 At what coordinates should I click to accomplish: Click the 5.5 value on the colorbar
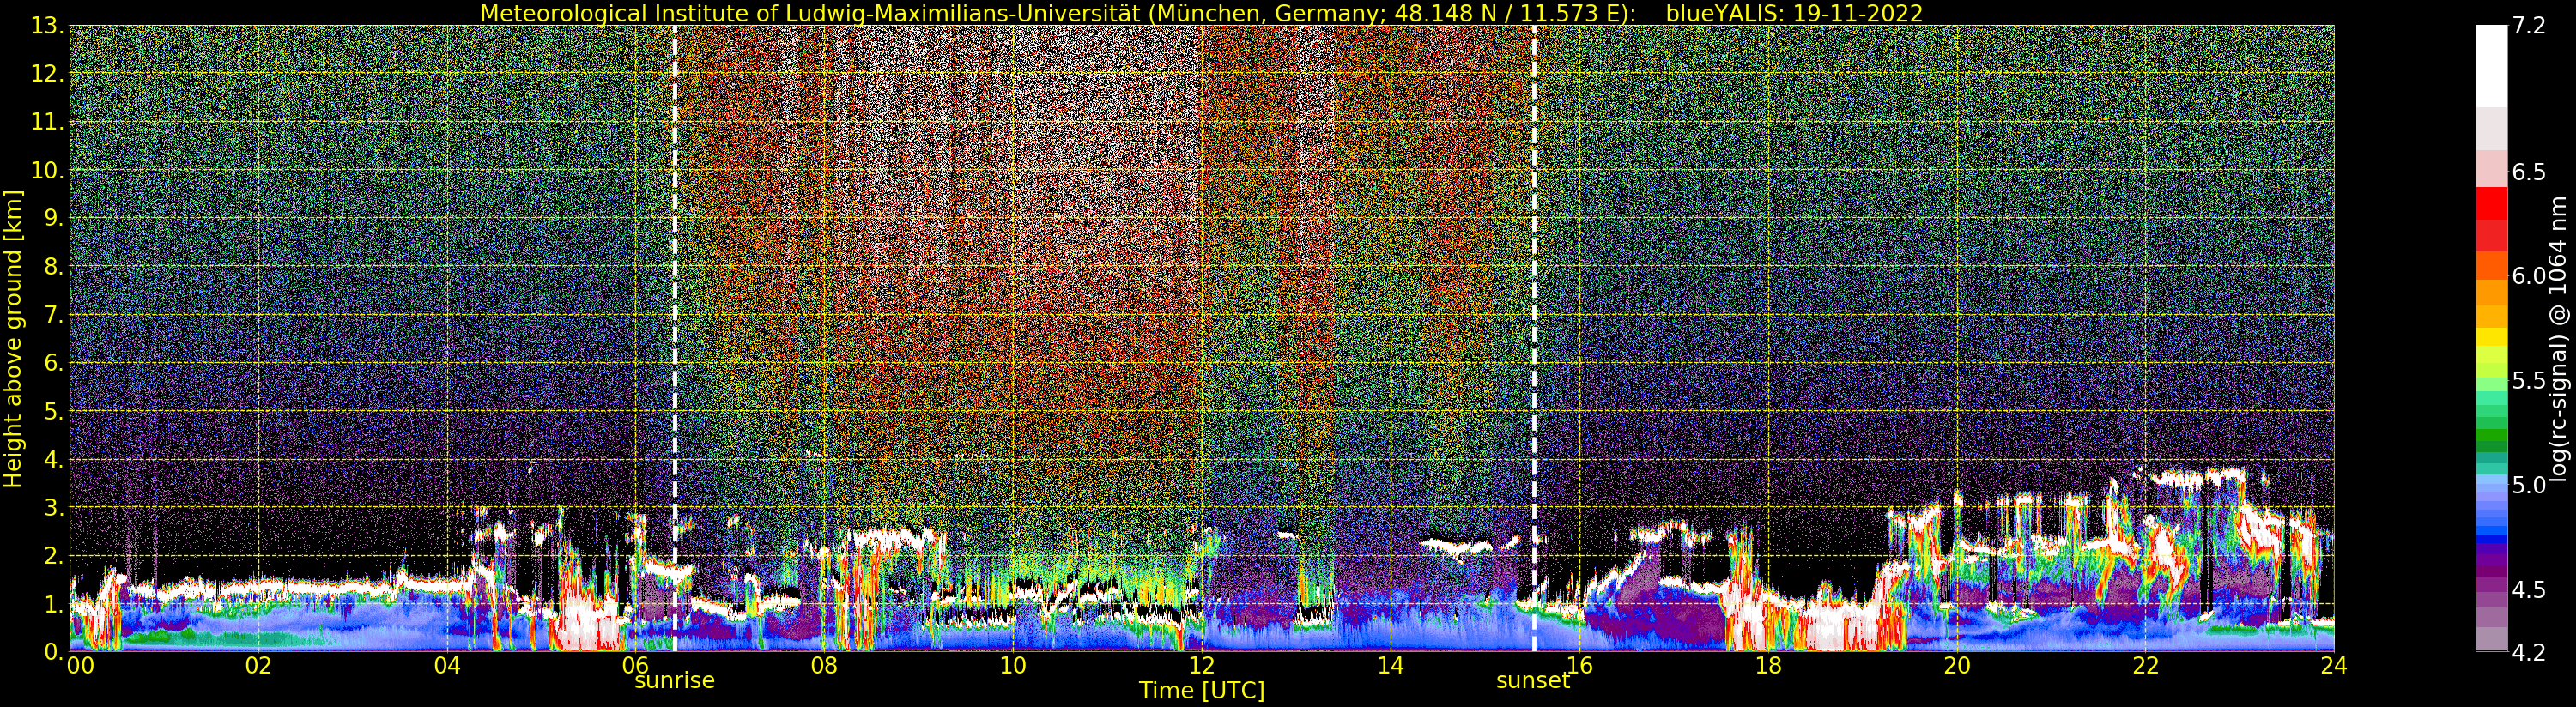pos(2528,381)
